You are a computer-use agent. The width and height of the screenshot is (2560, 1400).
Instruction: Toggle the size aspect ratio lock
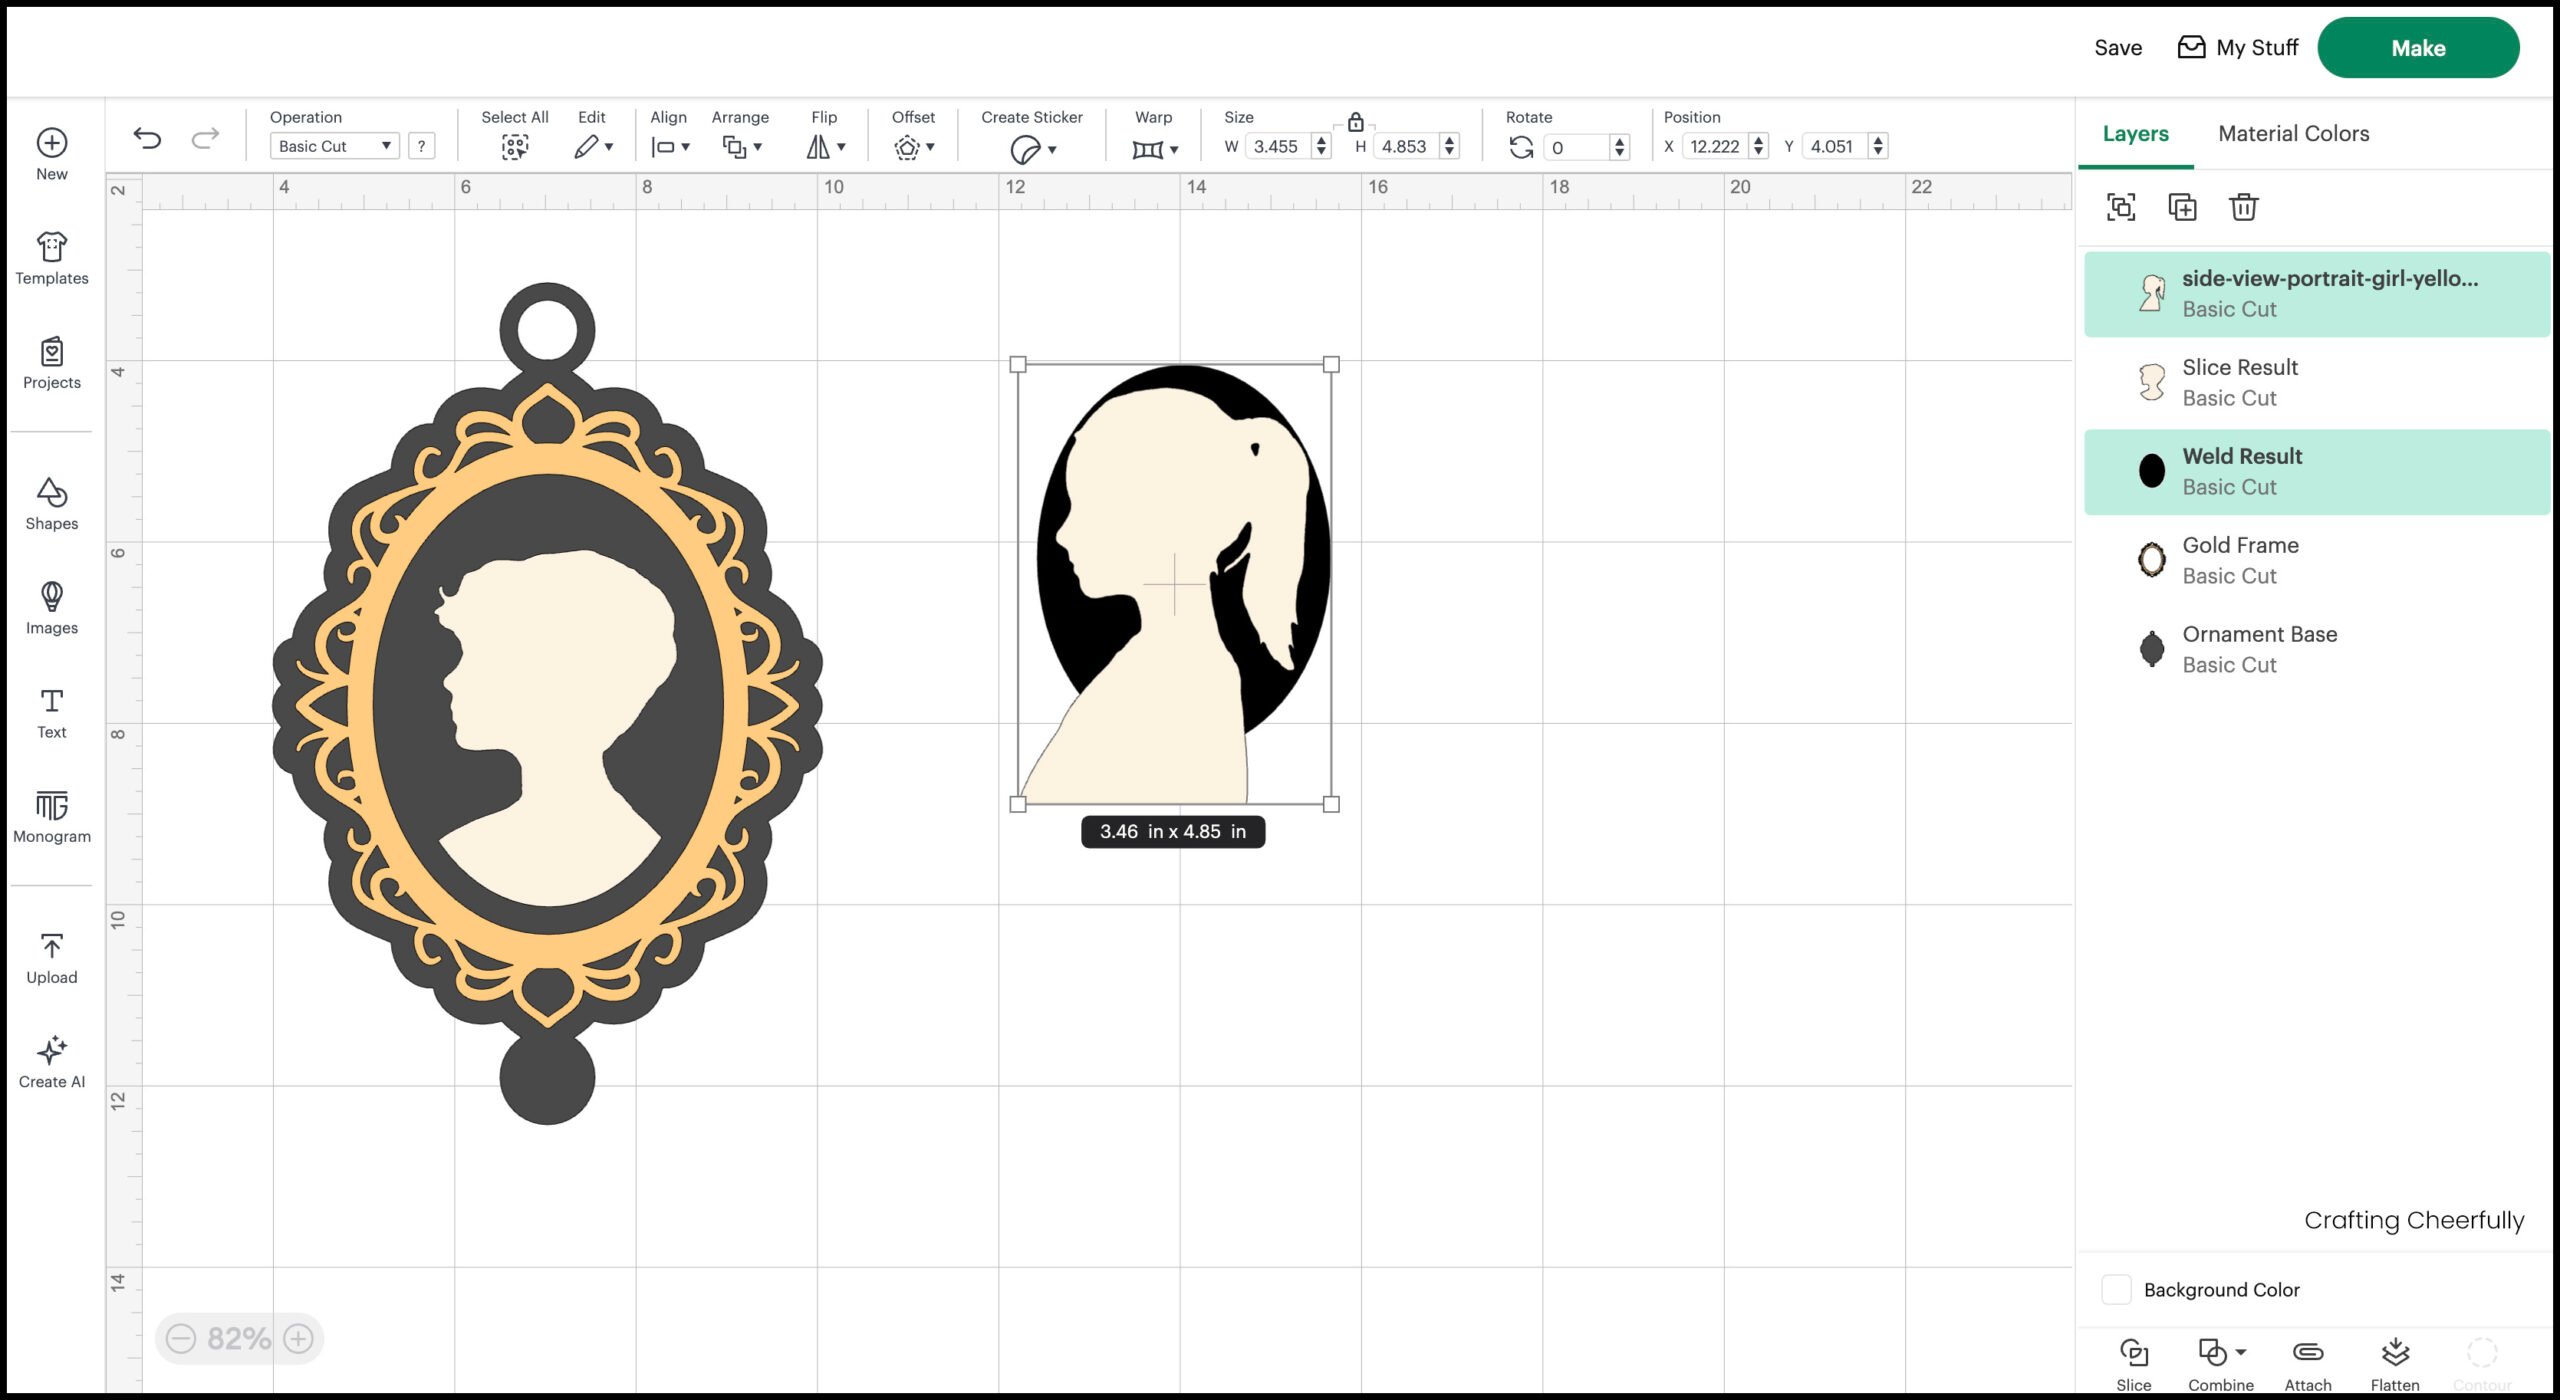[x=1356, y=124]
